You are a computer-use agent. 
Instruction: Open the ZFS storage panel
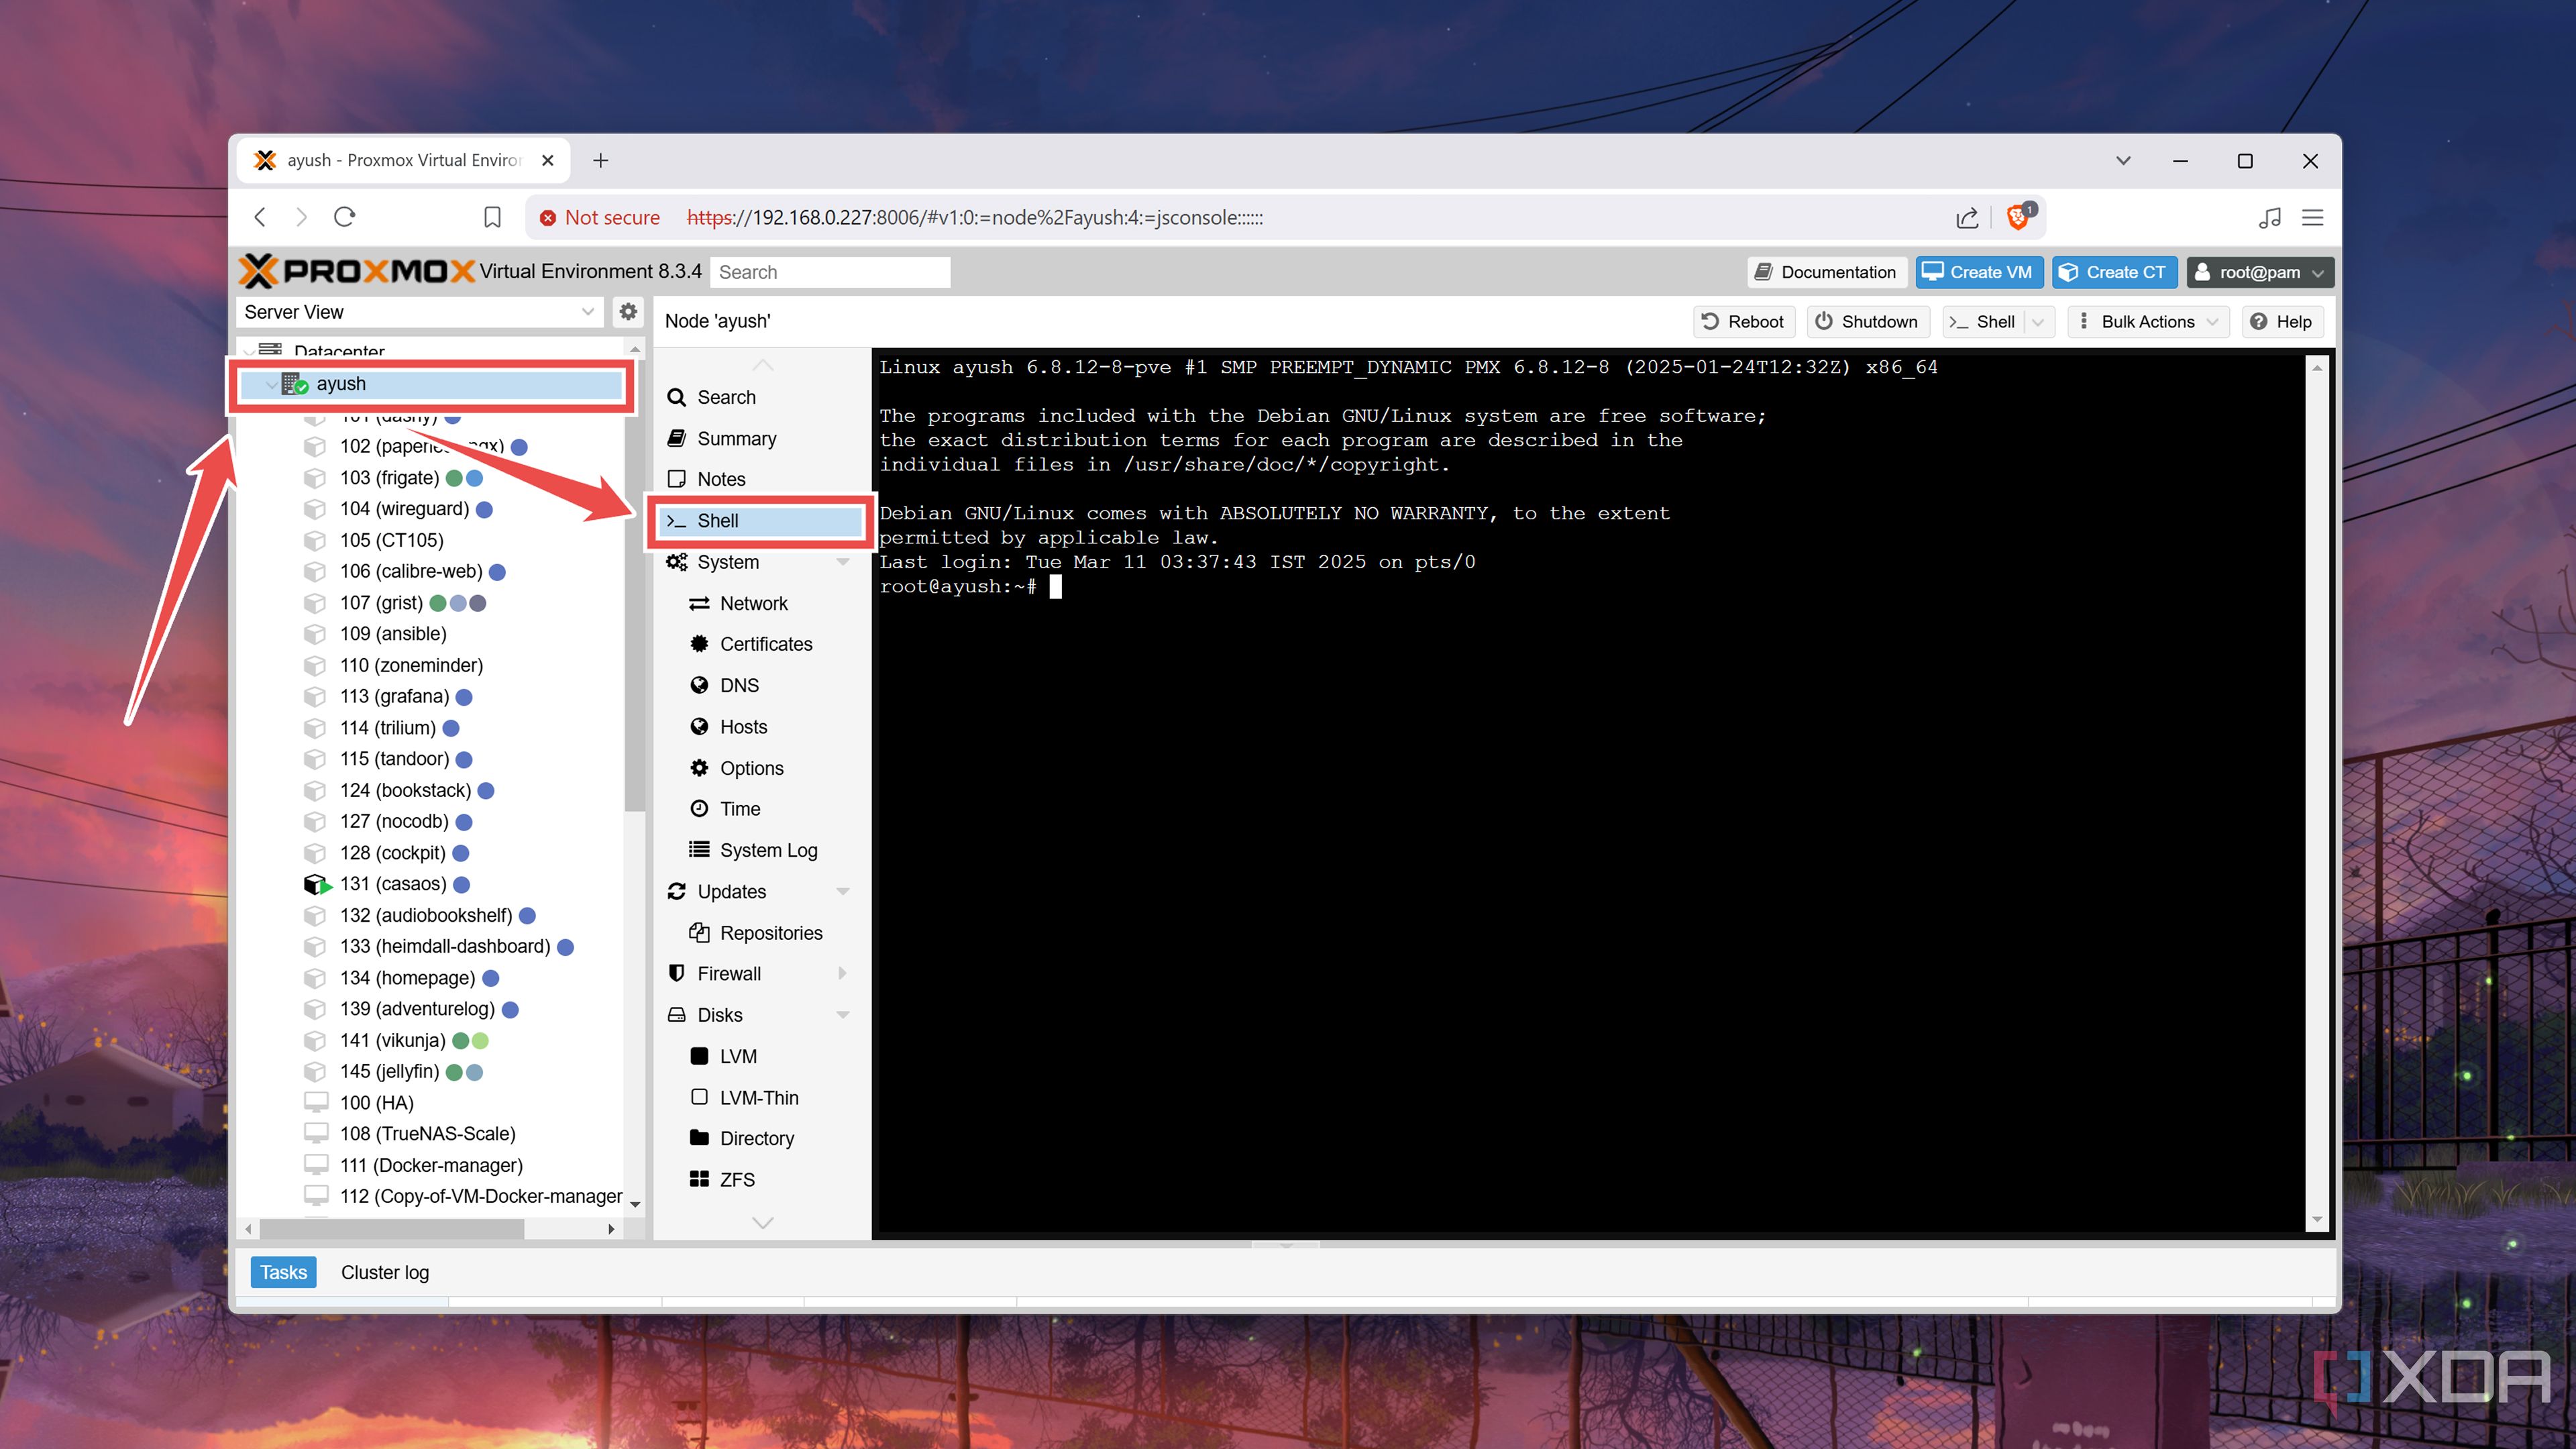point(736,1179)
